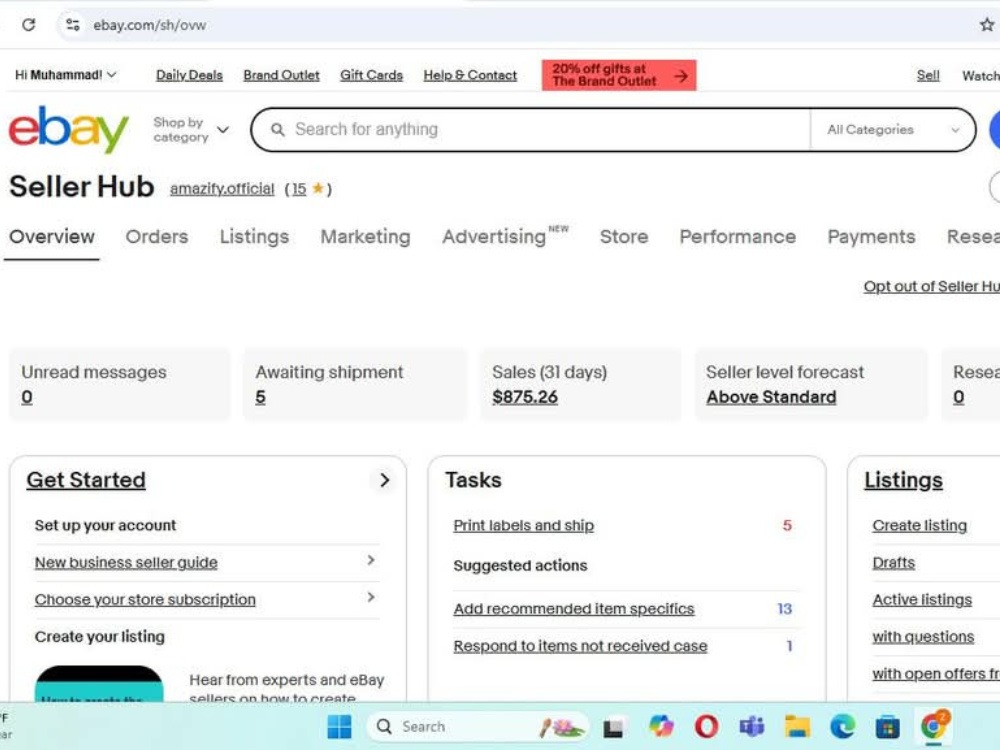1000x750 pixels.
Task: Click the Windows taskbar Search box
Action: [477, 726]
